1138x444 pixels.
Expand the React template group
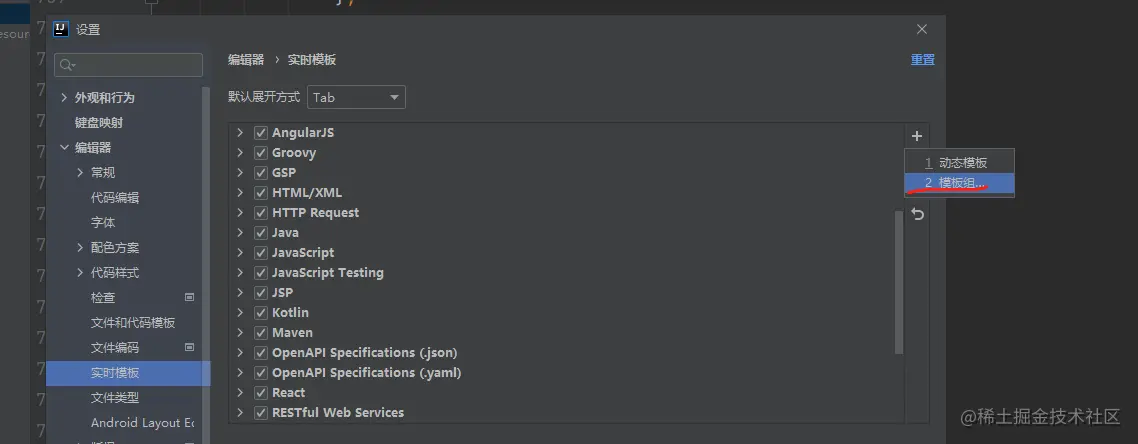(240, 392)
